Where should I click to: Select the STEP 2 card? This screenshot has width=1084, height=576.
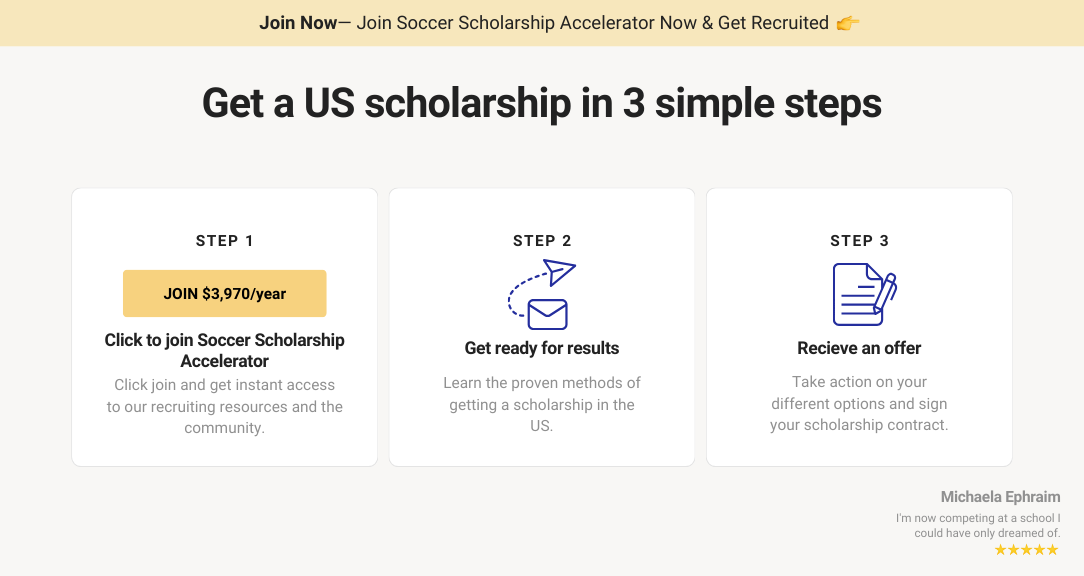coord(541,326)
